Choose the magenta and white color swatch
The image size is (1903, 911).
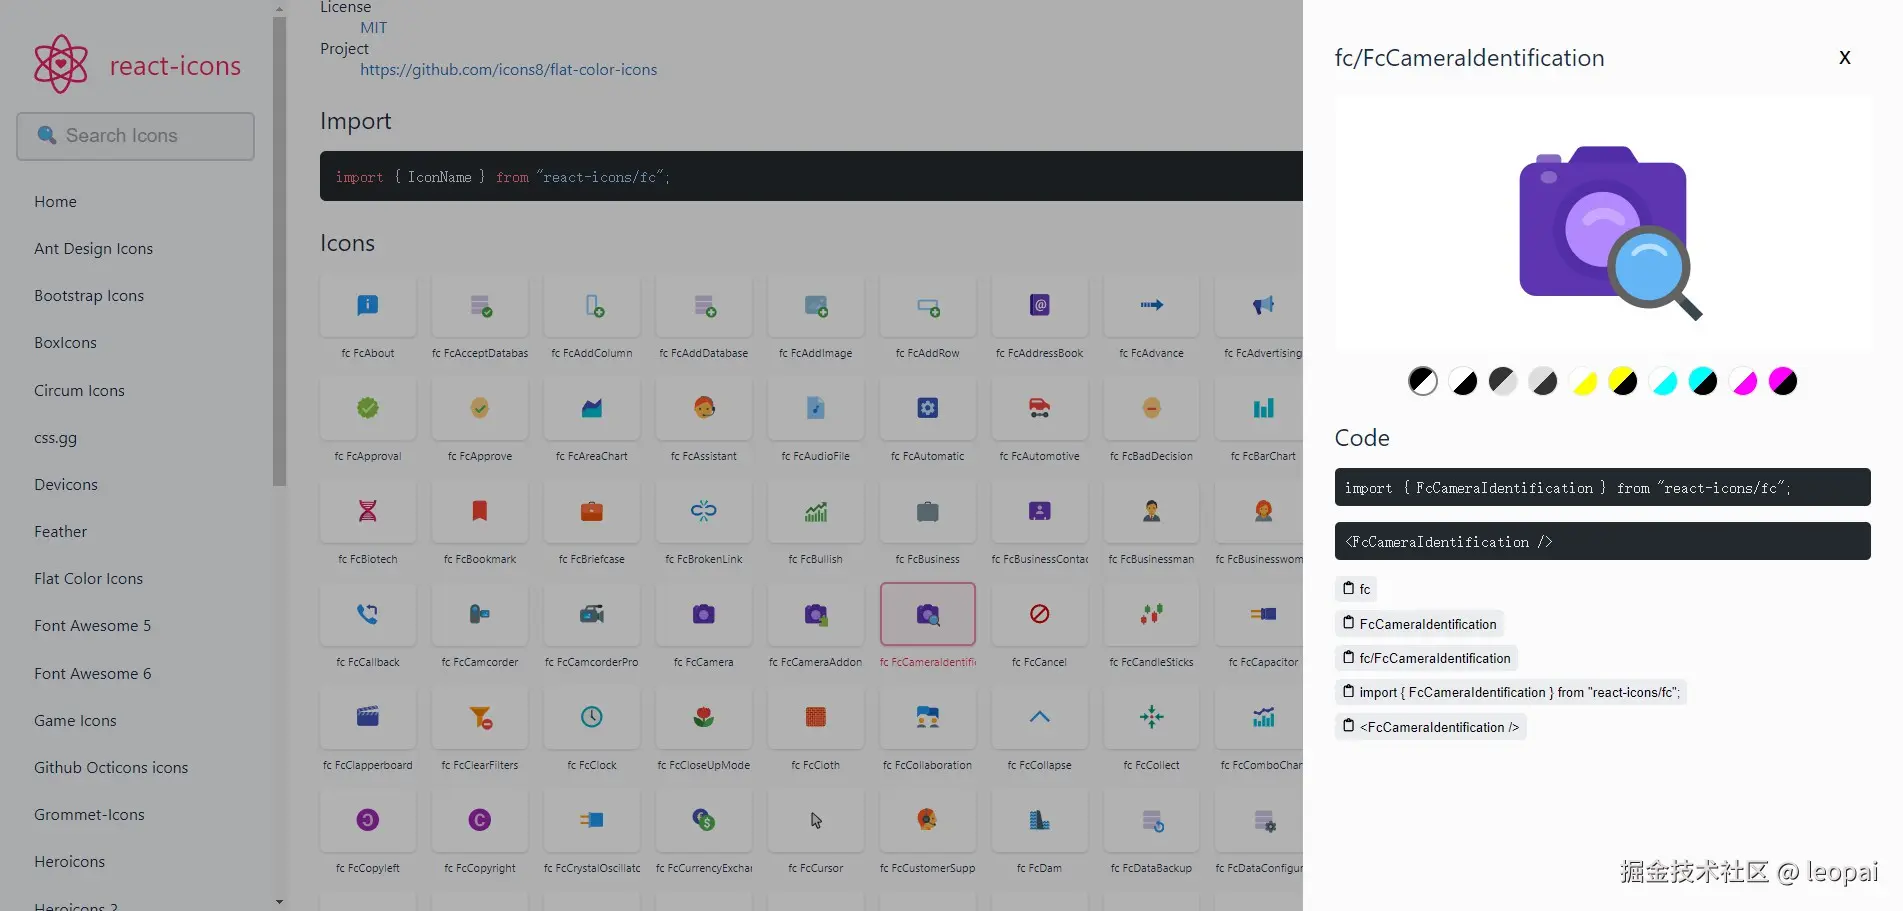[x=1743, y=381]
